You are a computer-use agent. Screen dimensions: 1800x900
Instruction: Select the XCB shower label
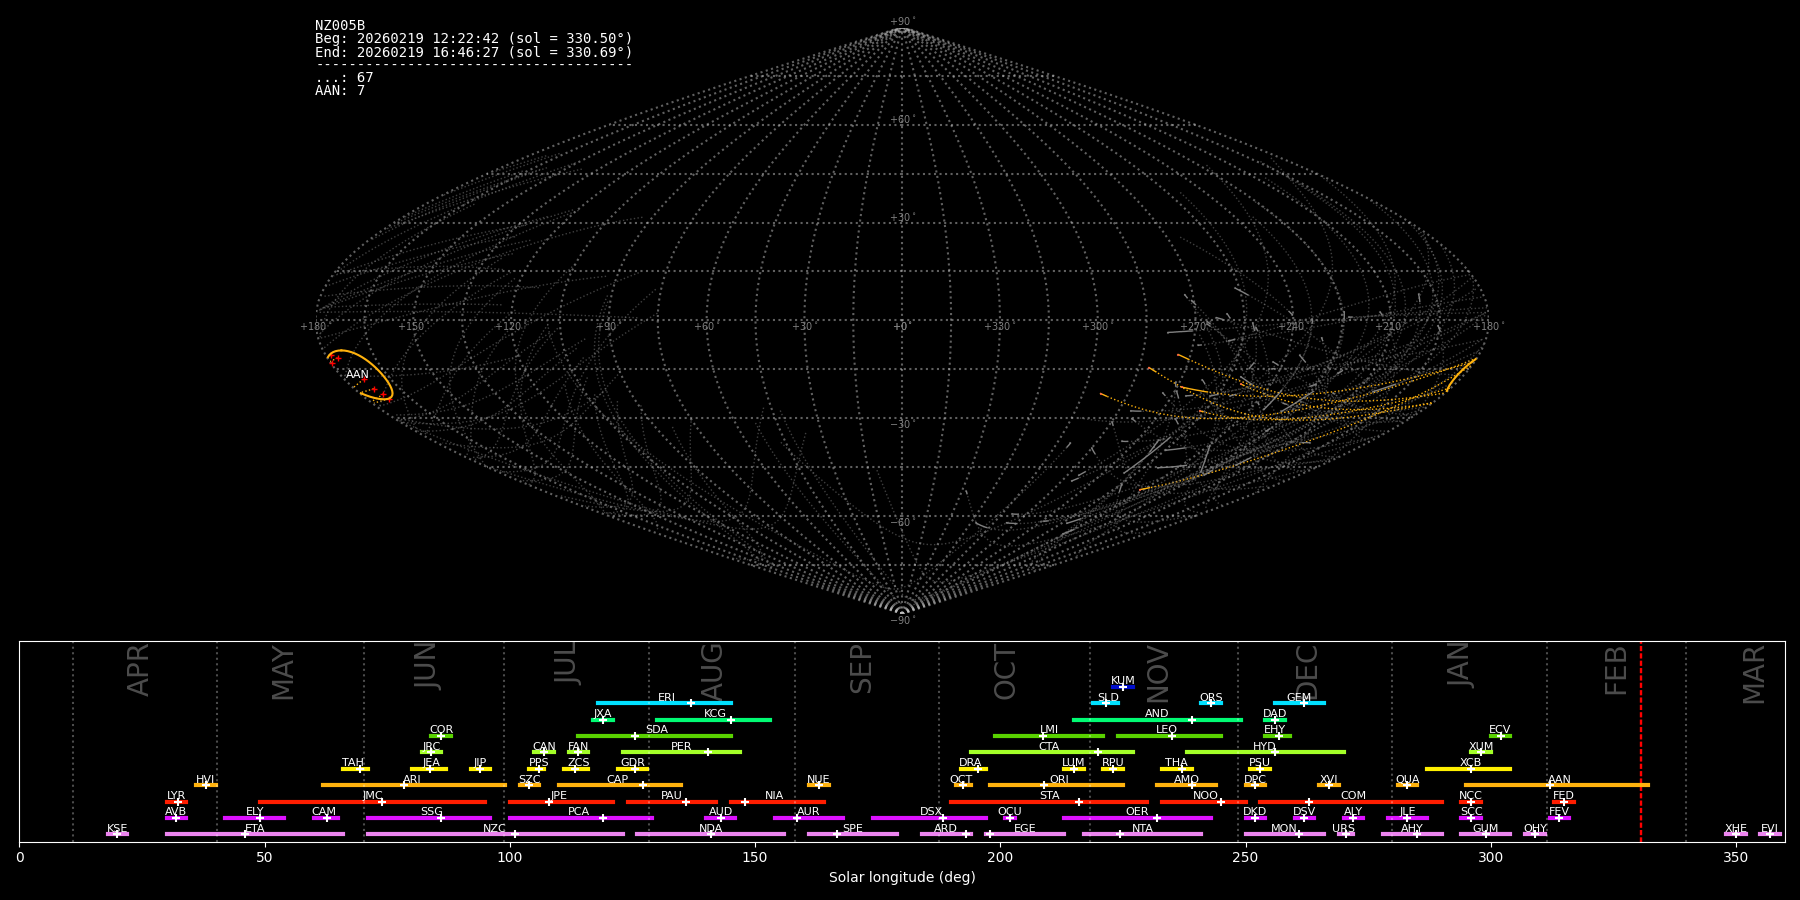pos(1470,763)
